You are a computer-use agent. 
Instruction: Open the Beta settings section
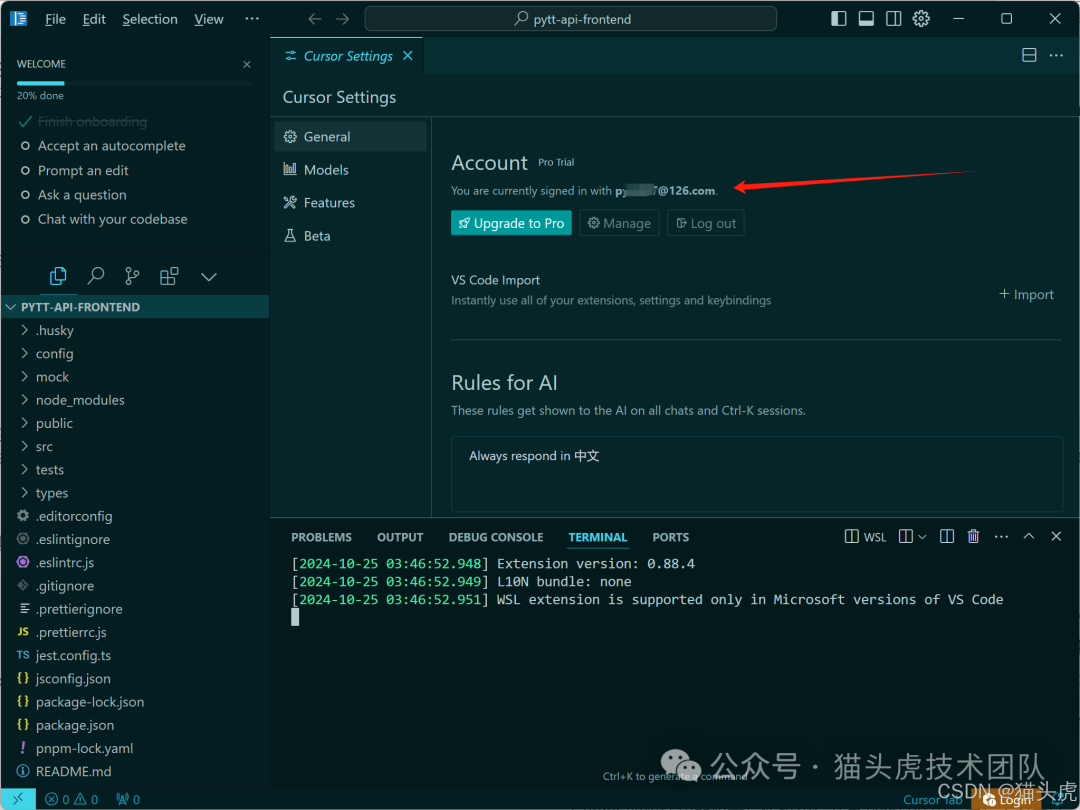[x=350, y=236]
